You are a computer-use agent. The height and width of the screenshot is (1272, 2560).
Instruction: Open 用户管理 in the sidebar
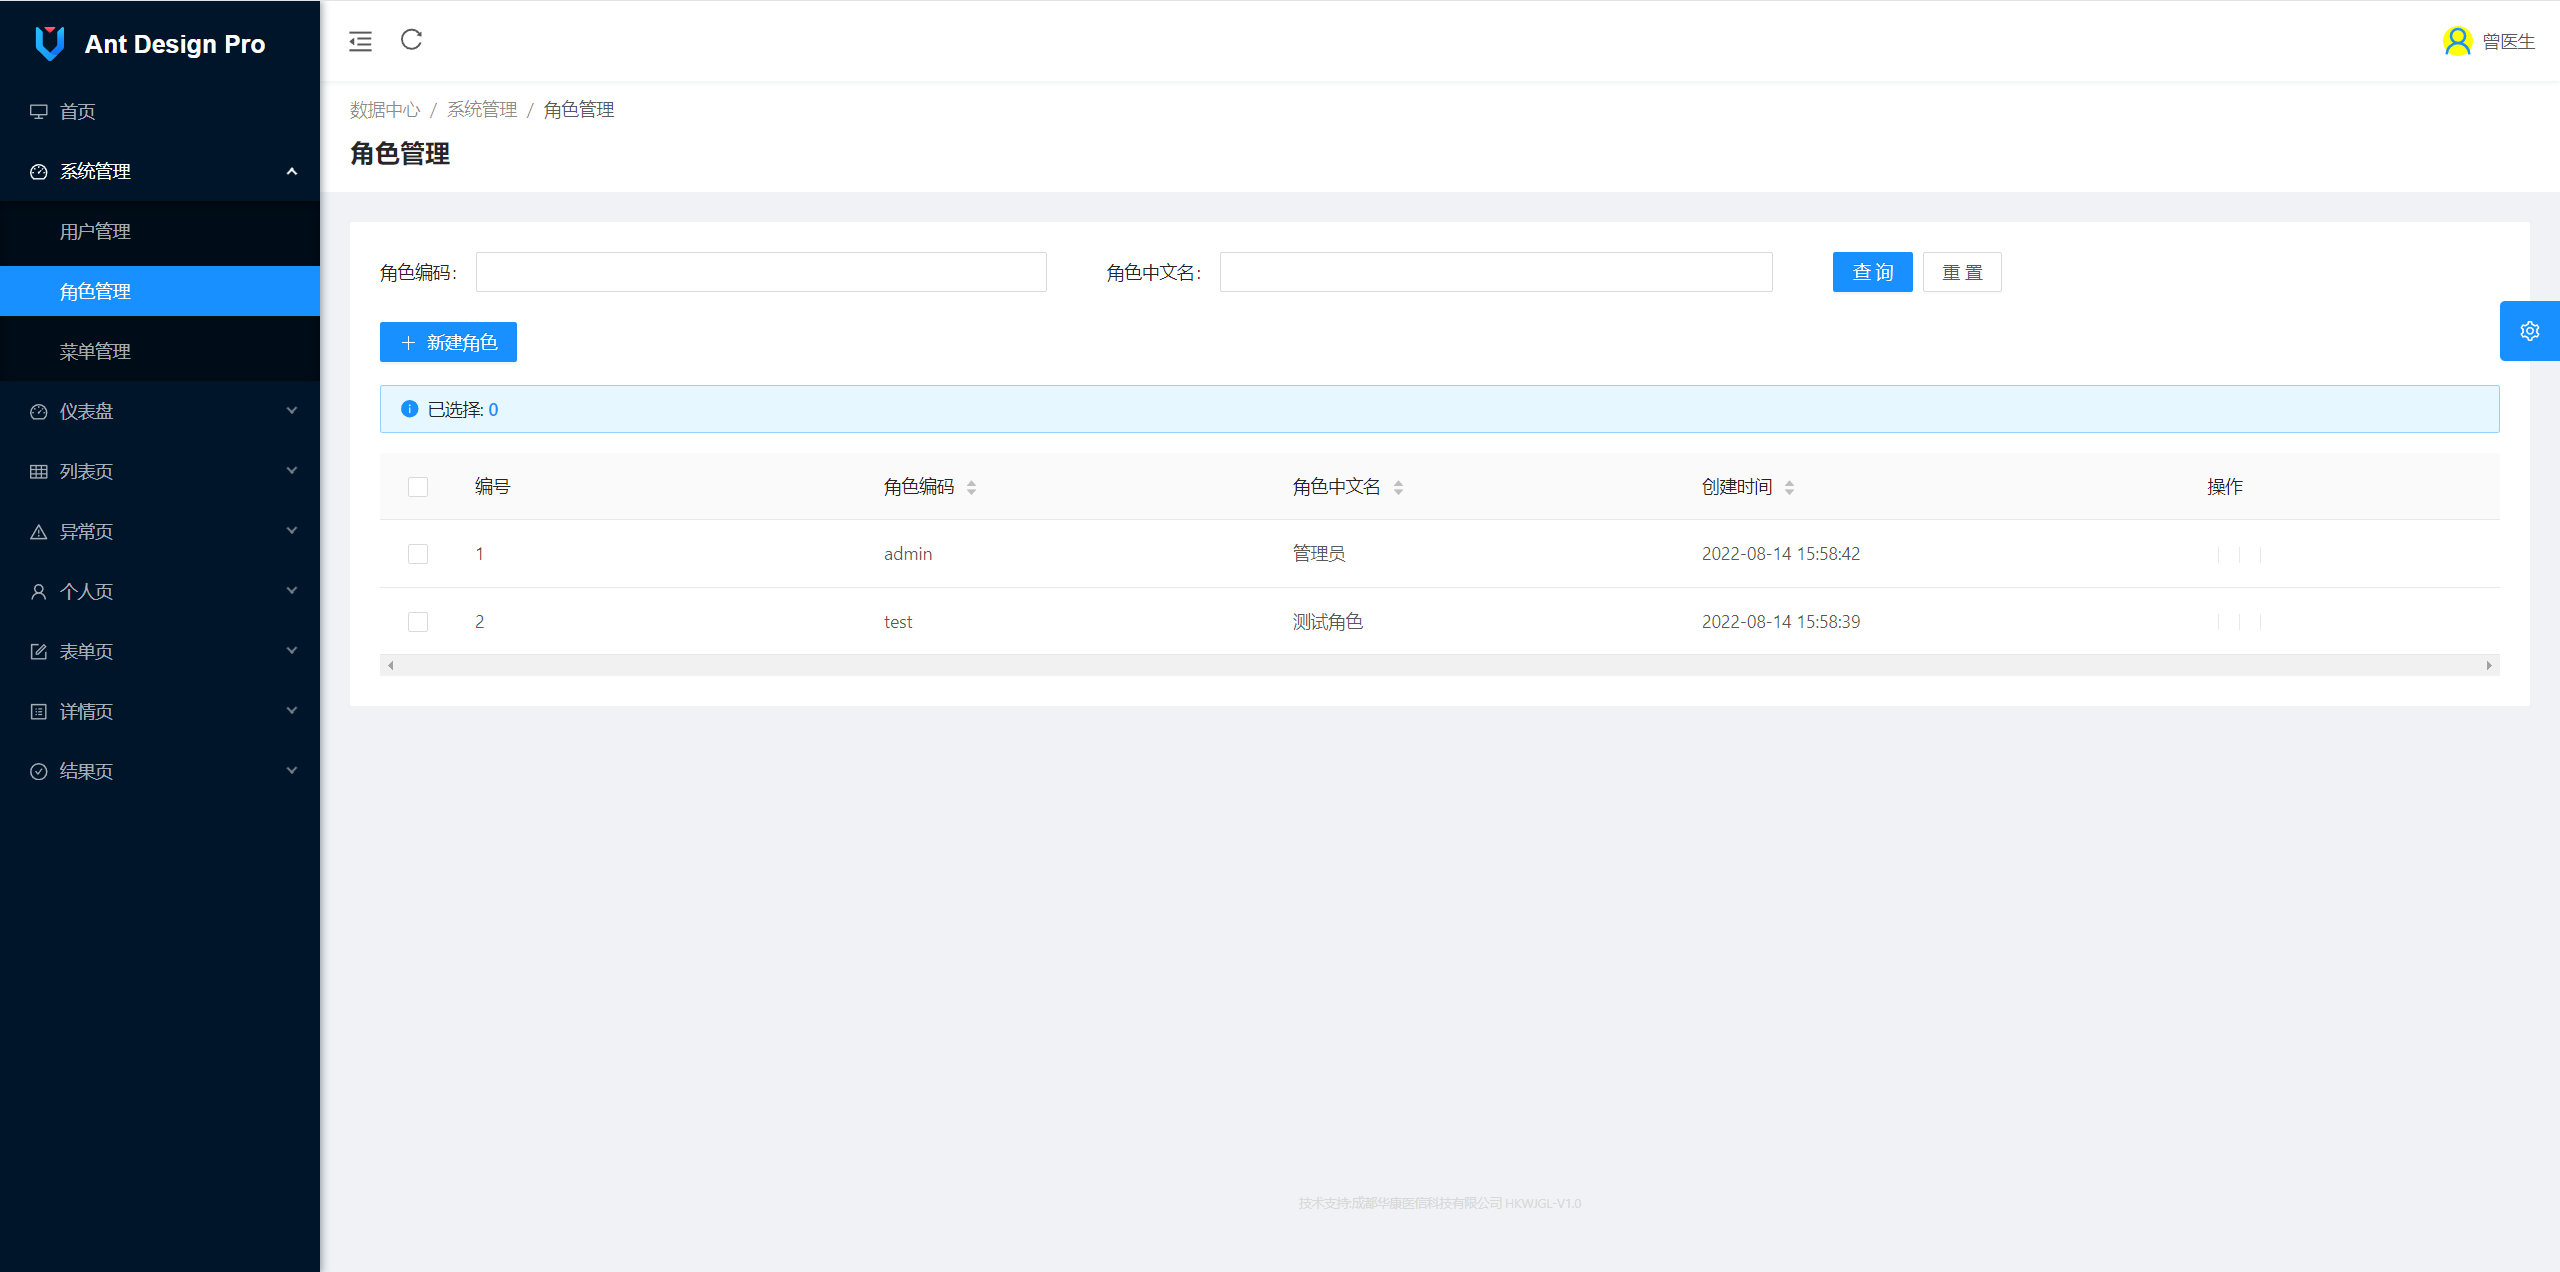[x=160, y=231]
